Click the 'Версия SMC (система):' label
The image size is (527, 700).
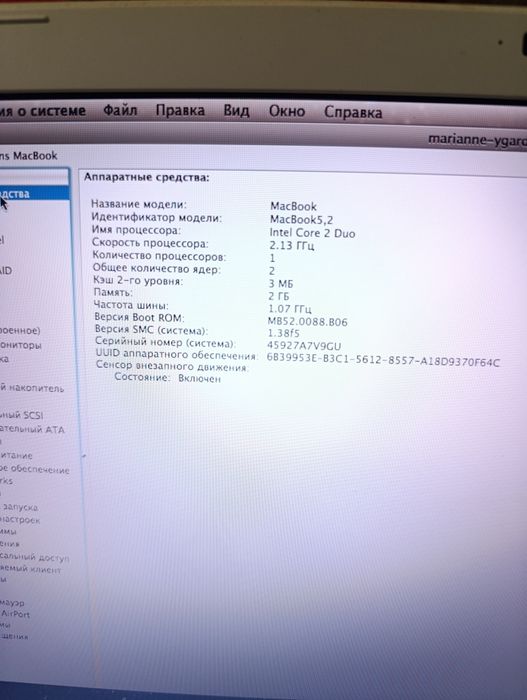(151, 330)
